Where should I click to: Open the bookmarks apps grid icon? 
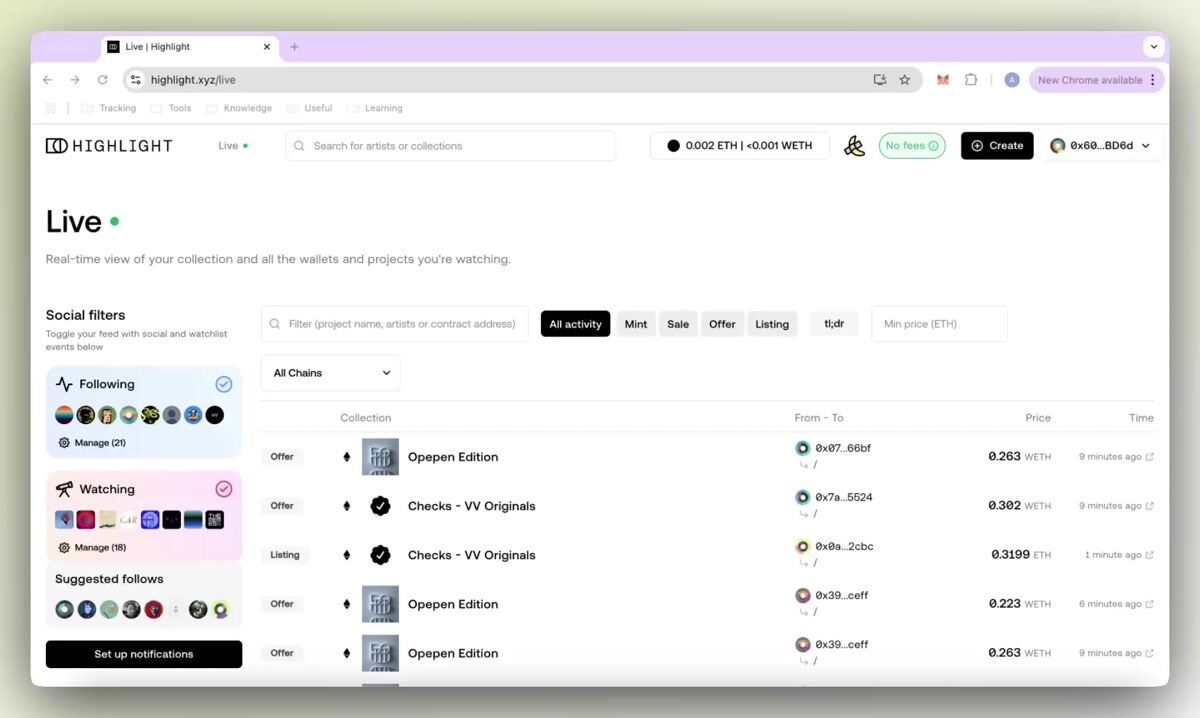point(51,108)
